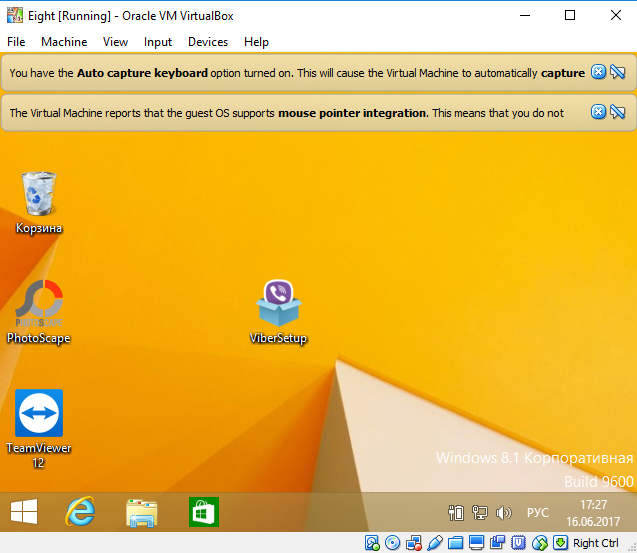Suppress future Auto capture keyboard messages

click(x=618, y=72)
